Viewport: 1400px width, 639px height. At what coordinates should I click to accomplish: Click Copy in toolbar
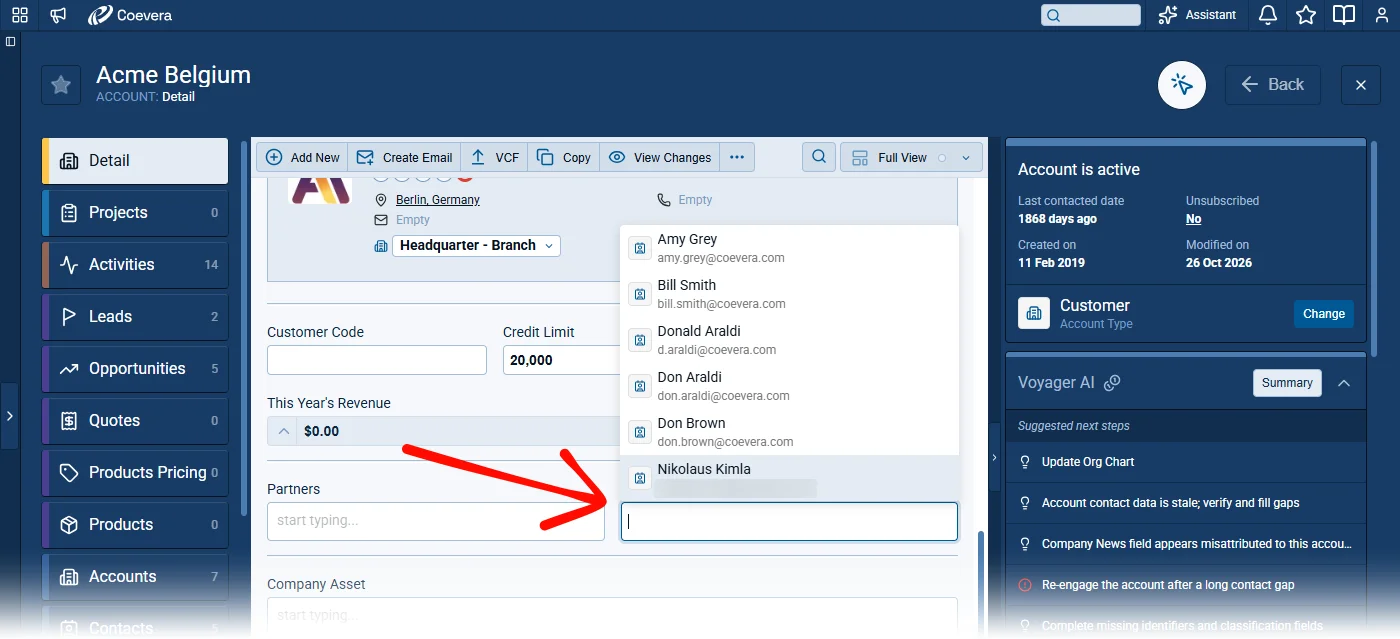(x=564, y=157)
